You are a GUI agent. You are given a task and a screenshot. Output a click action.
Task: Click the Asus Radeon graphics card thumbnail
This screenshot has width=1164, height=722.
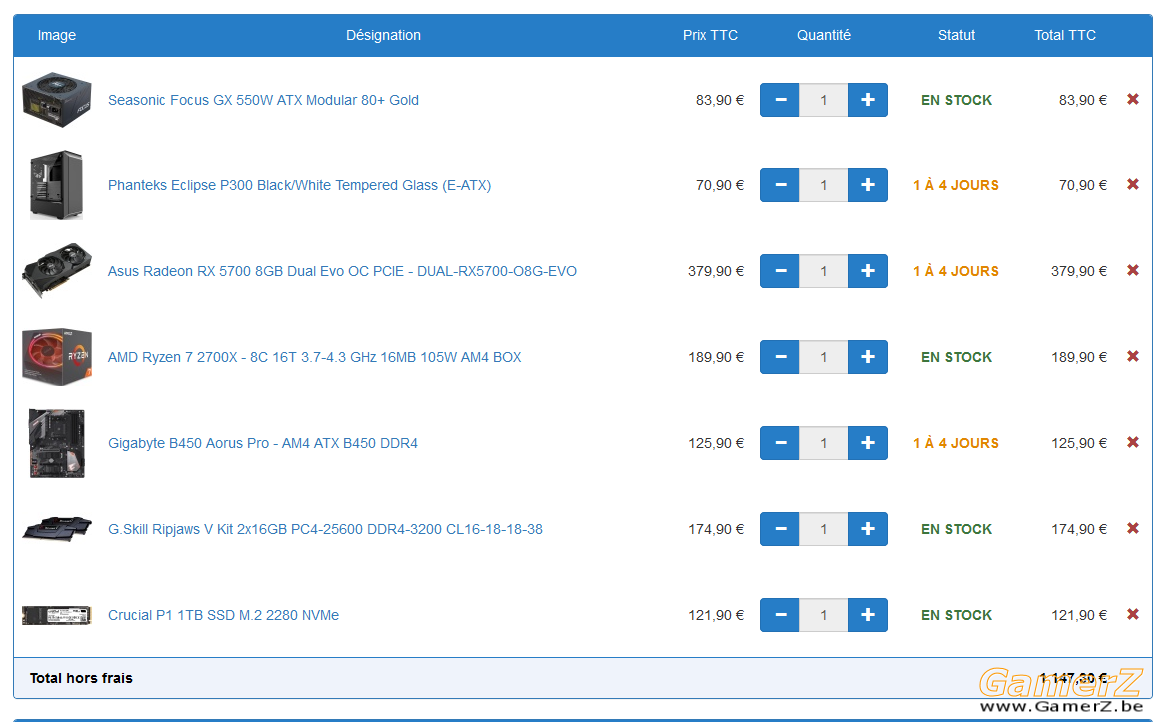(57, 270)
